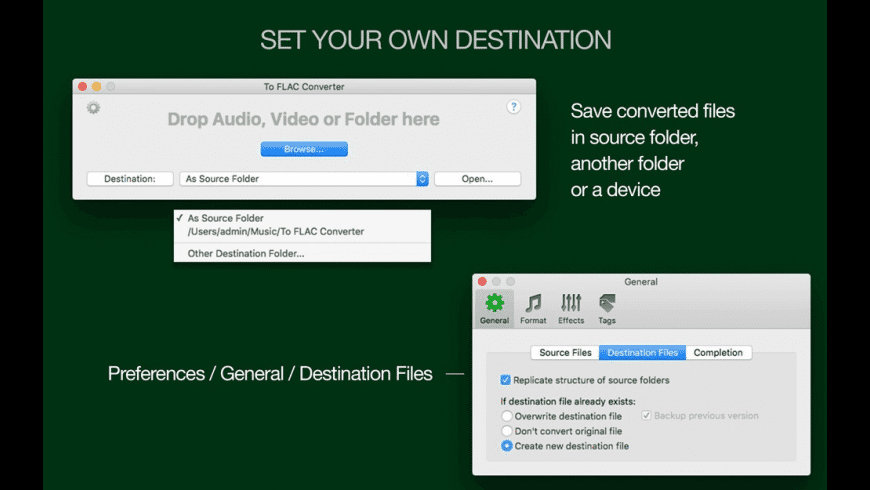Close the General preferences window
Screen dimensions: 870x490
coord(482,281)
